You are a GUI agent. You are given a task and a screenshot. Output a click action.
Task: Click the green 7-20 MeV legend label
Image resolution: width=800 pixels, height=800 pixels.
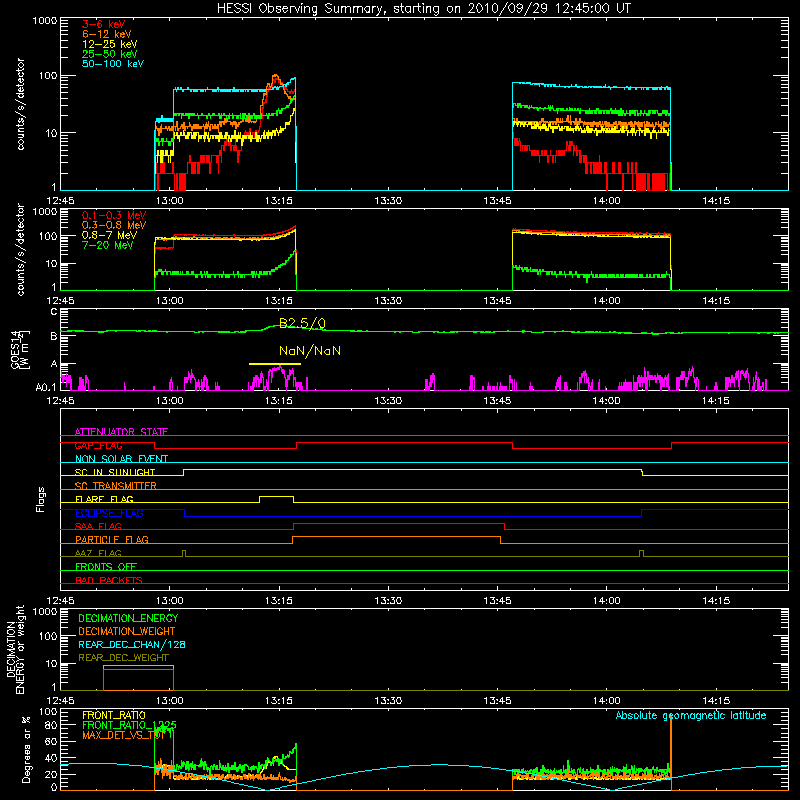pyautogui.click(x=108, y=245)
